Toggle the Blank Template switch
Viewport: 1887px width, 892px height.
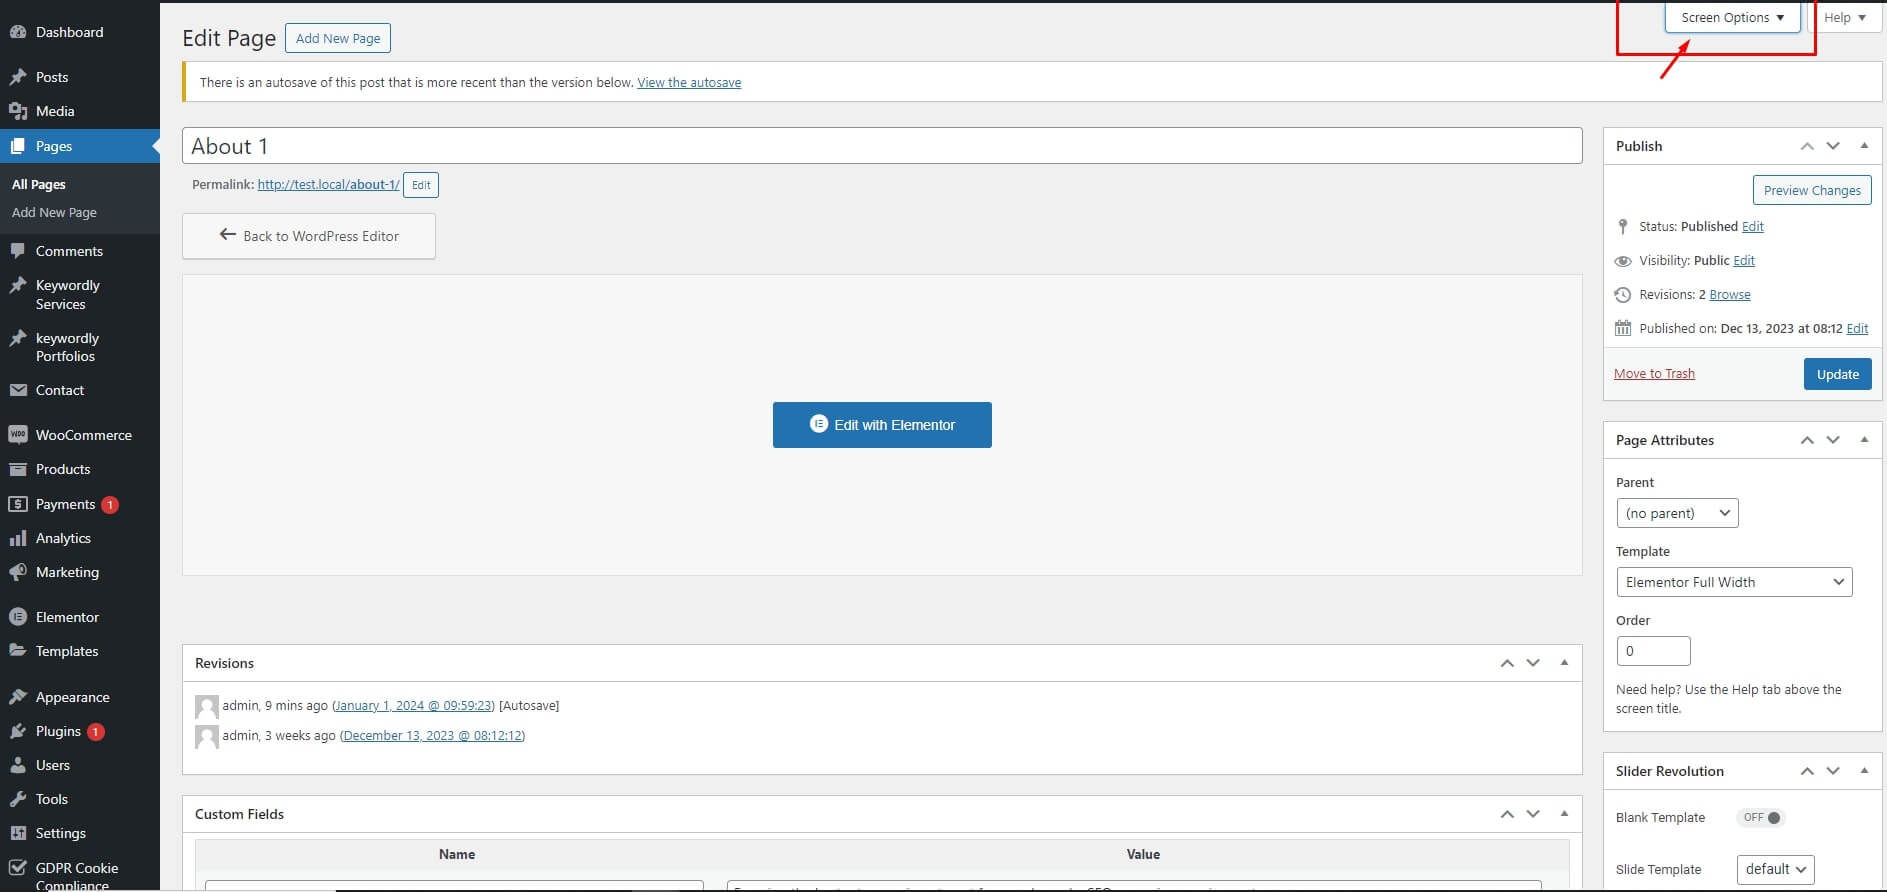click(1762, 817)
